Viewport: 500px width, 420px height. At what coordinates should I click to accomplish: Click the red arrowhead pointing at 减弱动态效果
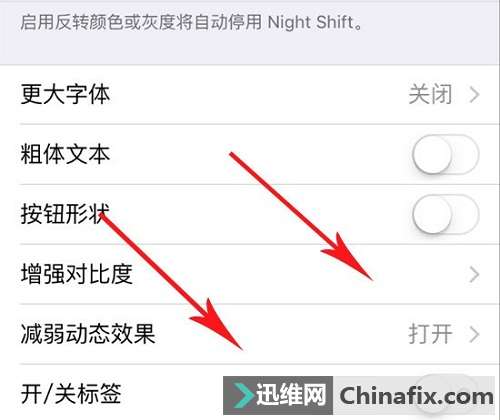click(218, 325)
